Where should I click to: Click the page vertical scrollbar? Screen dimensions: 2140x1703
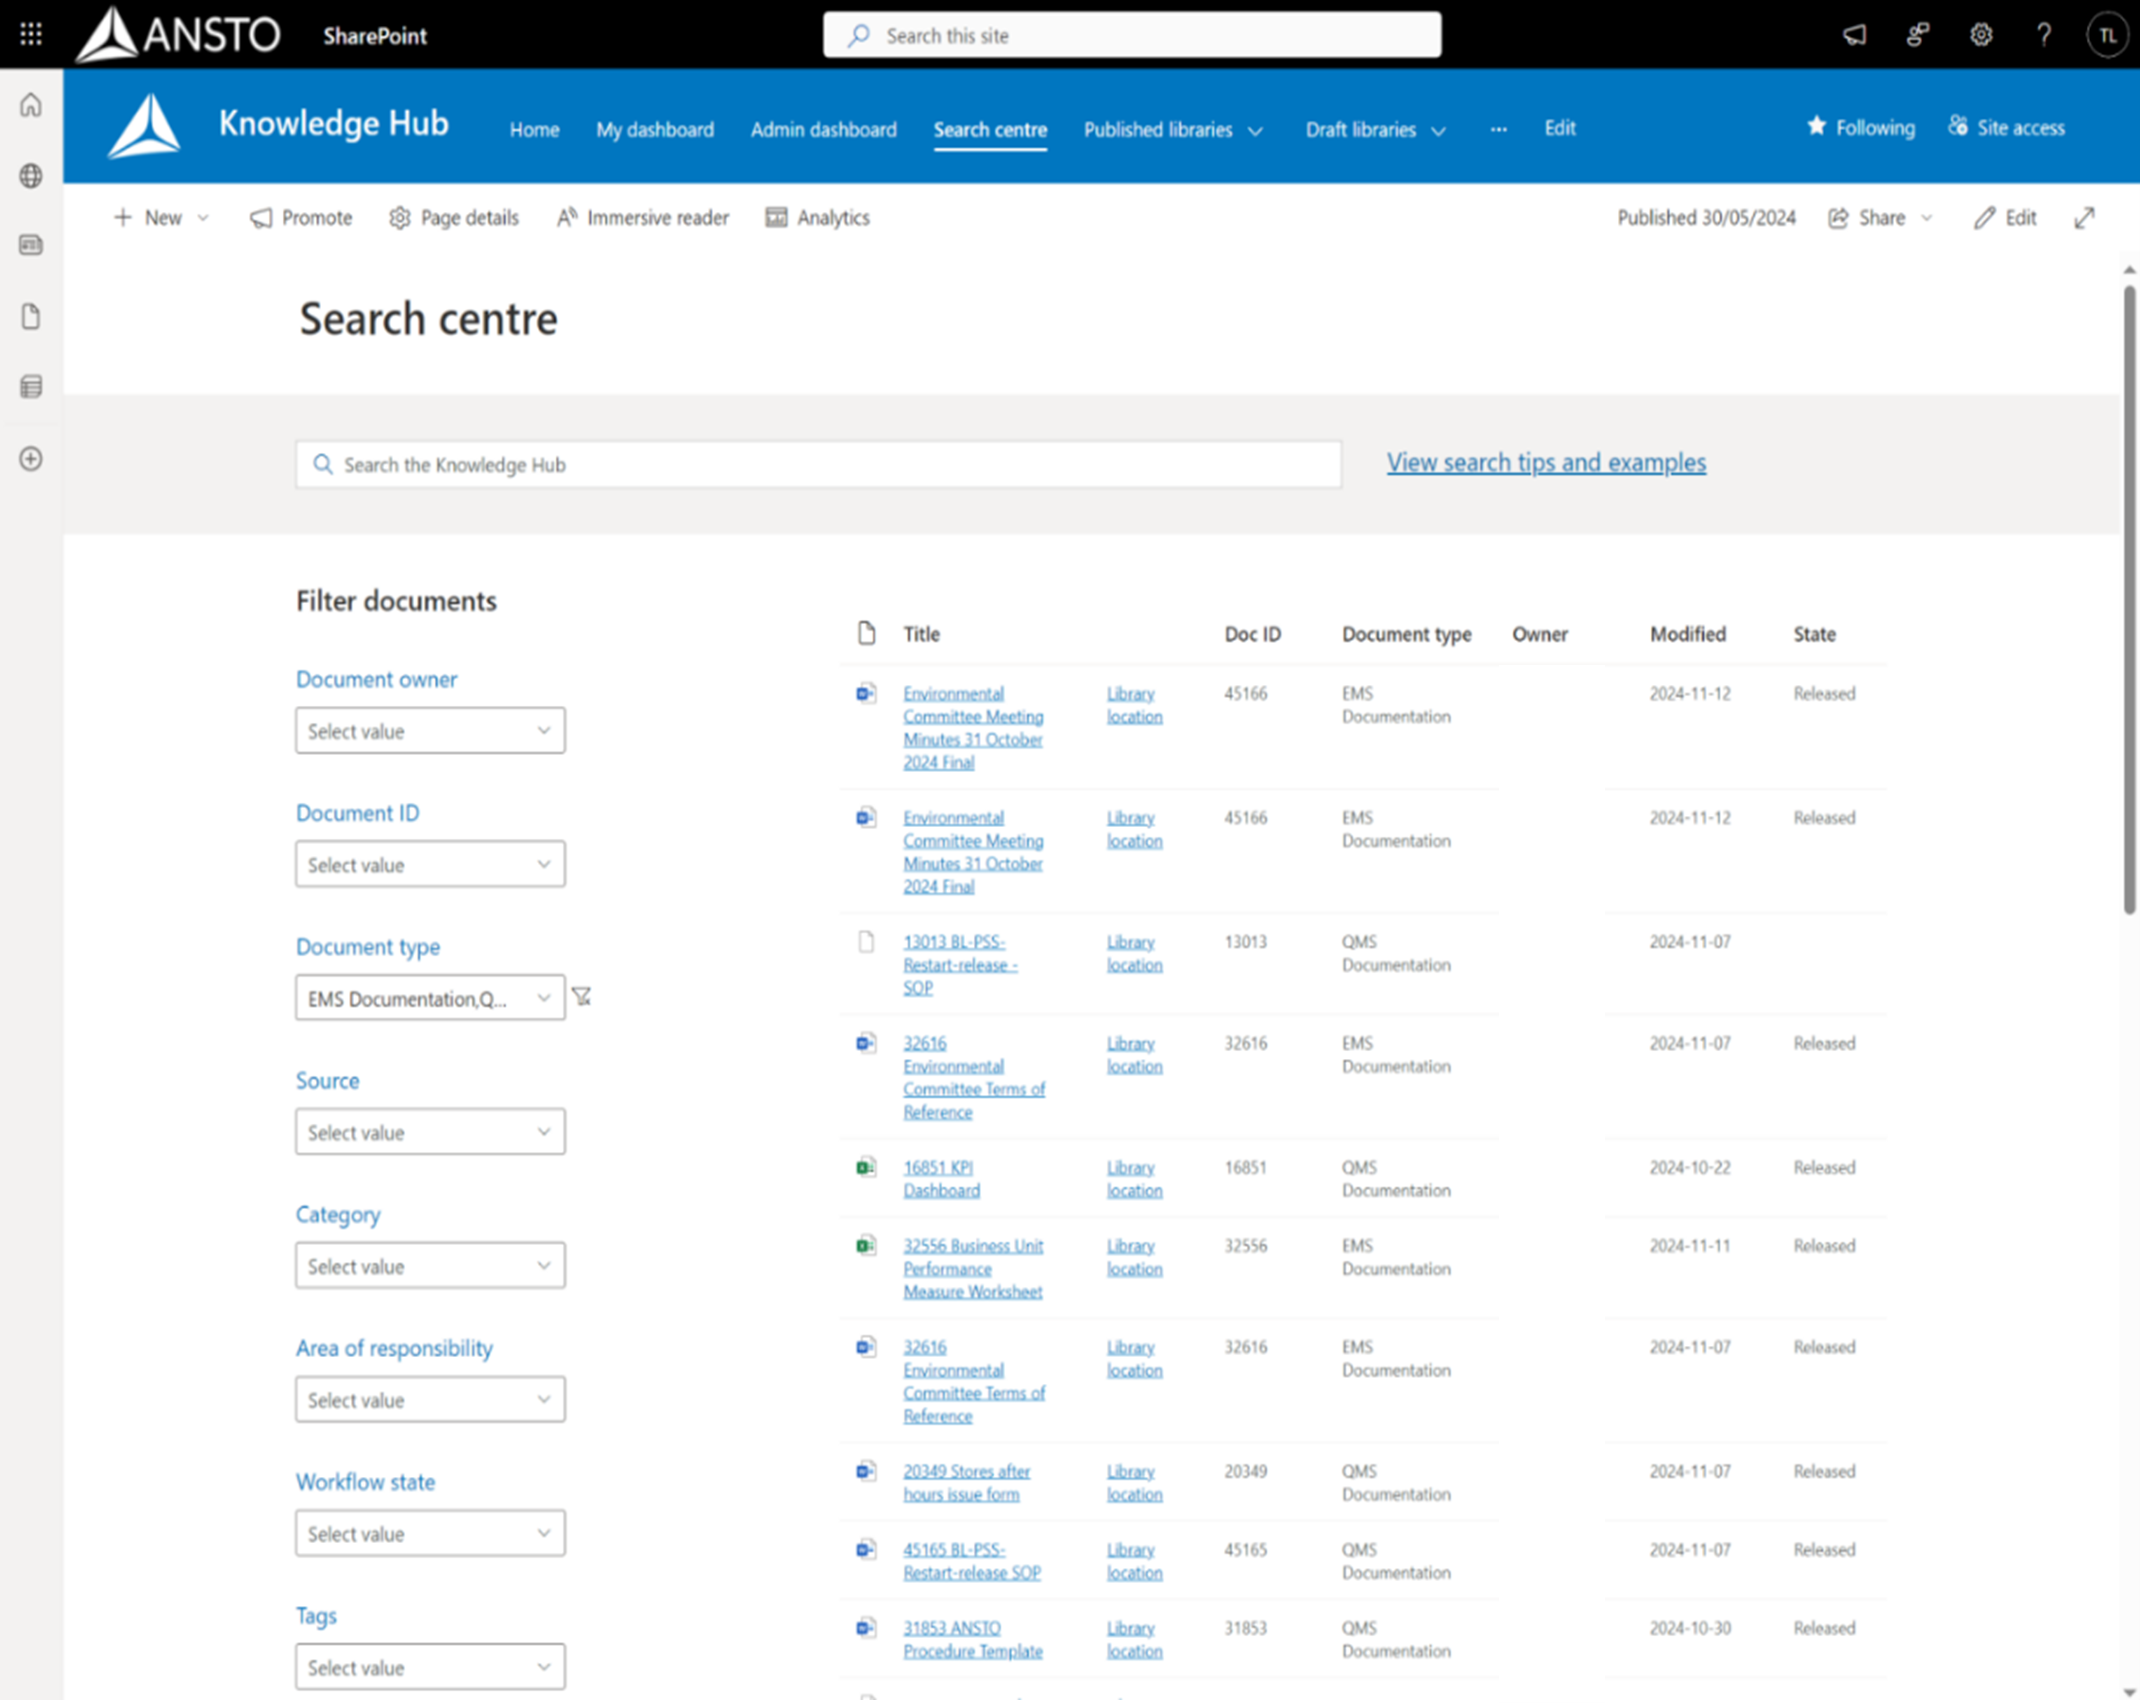2129,600
